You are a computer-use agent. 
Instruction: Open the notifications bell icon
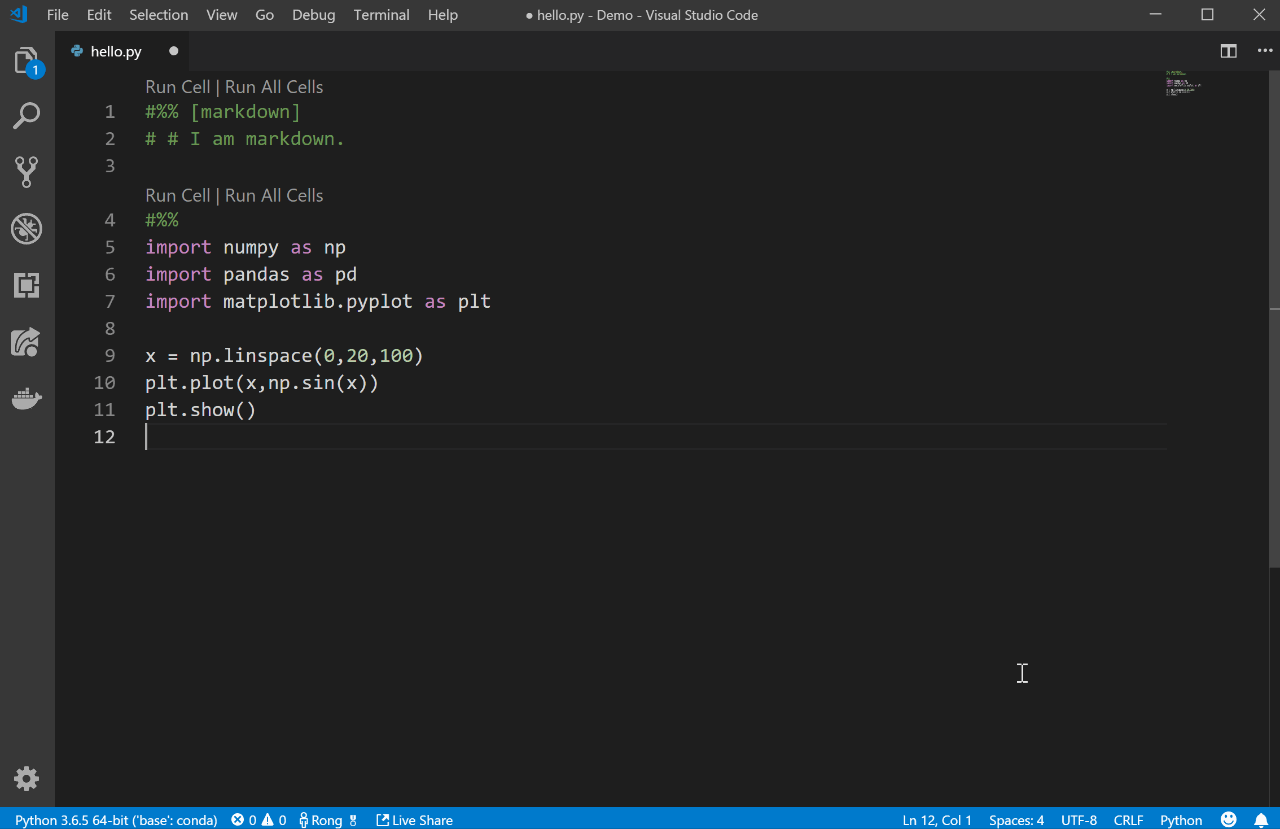coord(1261,820)
